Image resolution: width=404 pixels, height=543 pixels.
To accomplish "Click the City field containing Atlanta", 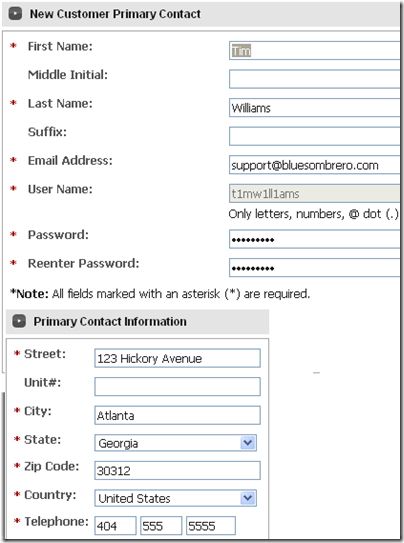I will tap(177, 415).
